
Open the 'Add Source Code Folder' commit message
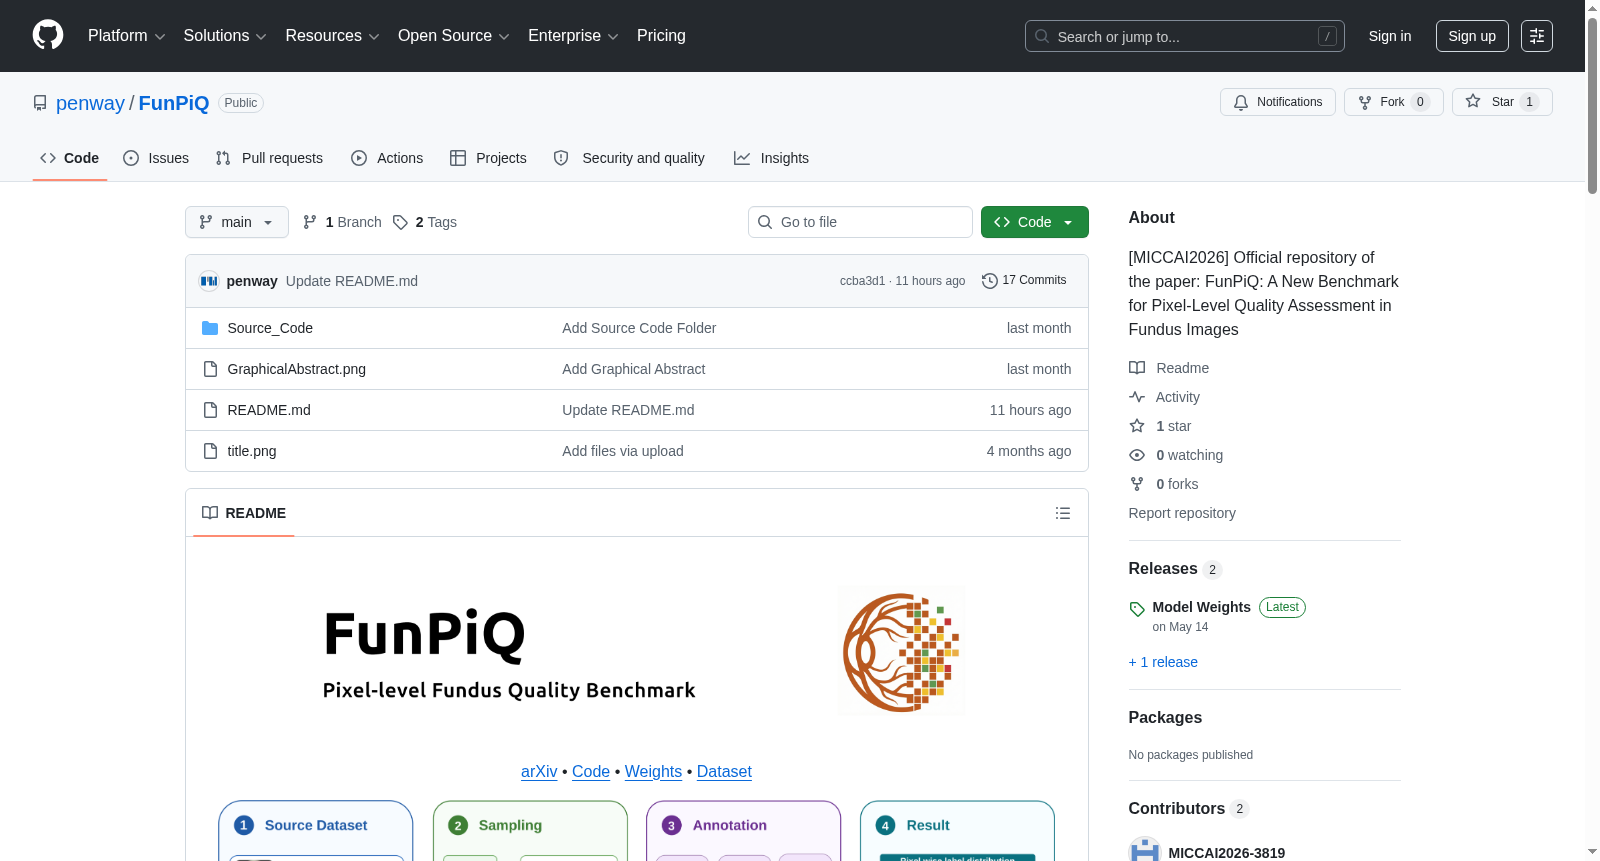pyautogui.click(x=639, y=328)
